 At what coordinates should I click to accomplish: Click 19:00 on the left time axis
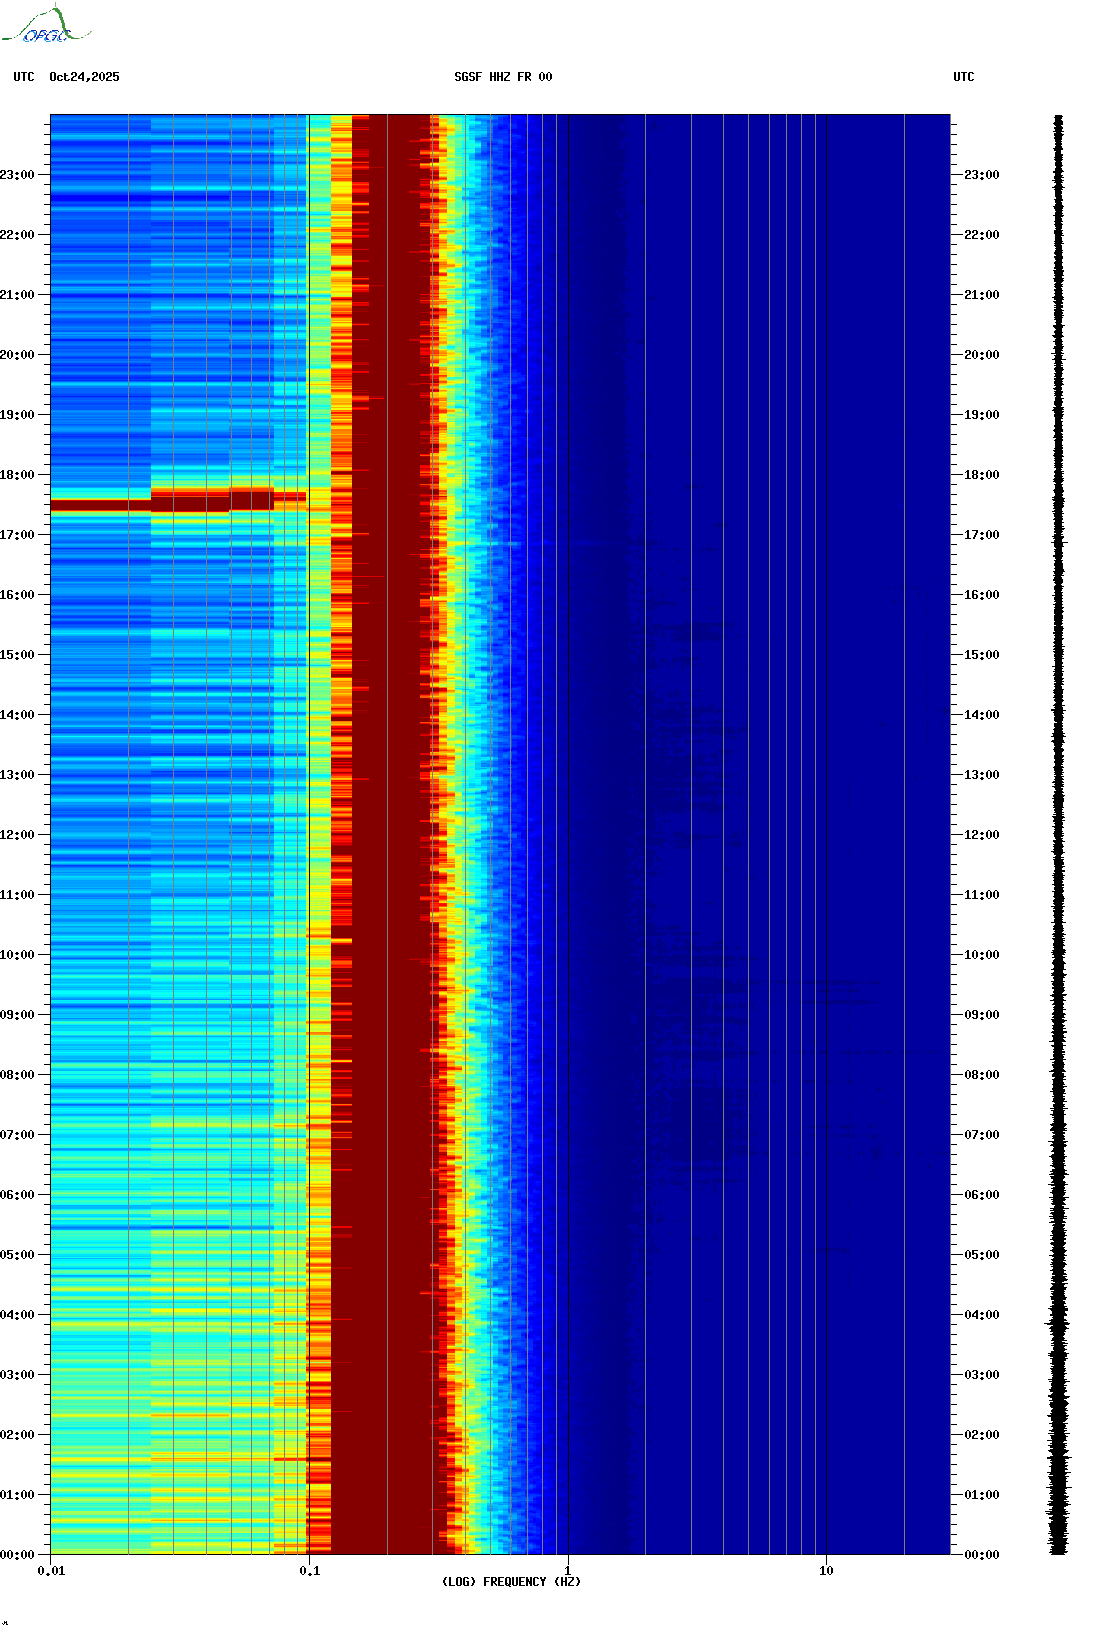[x=17, y=415]
